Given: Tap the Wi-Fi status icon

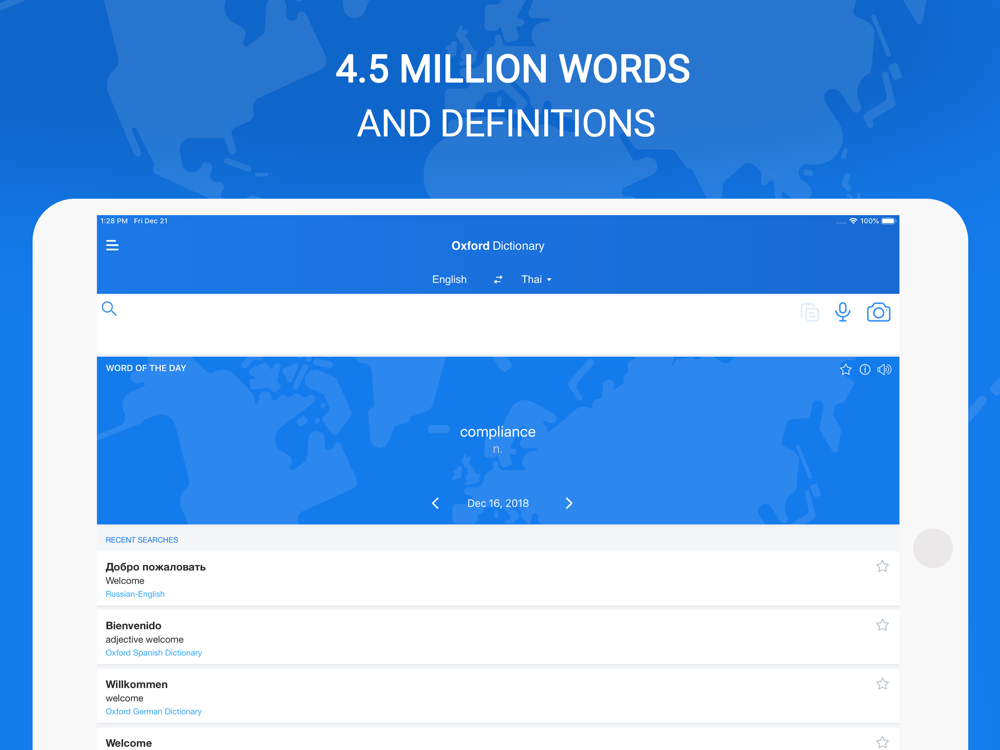Looking at the screenshot, I should (x=853, y=221).
